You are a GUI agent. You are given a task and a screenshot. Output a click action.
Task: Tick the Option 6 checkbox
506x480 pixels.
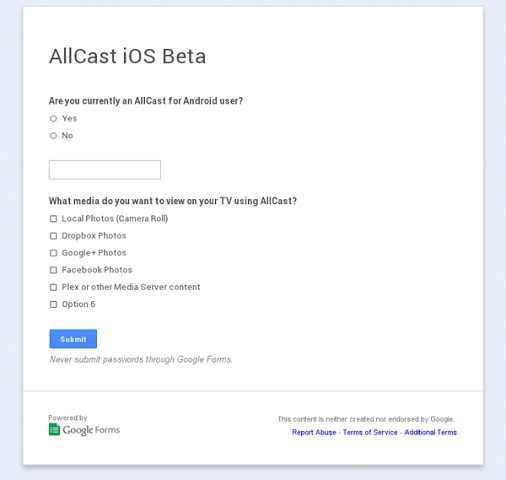[53, 304]
